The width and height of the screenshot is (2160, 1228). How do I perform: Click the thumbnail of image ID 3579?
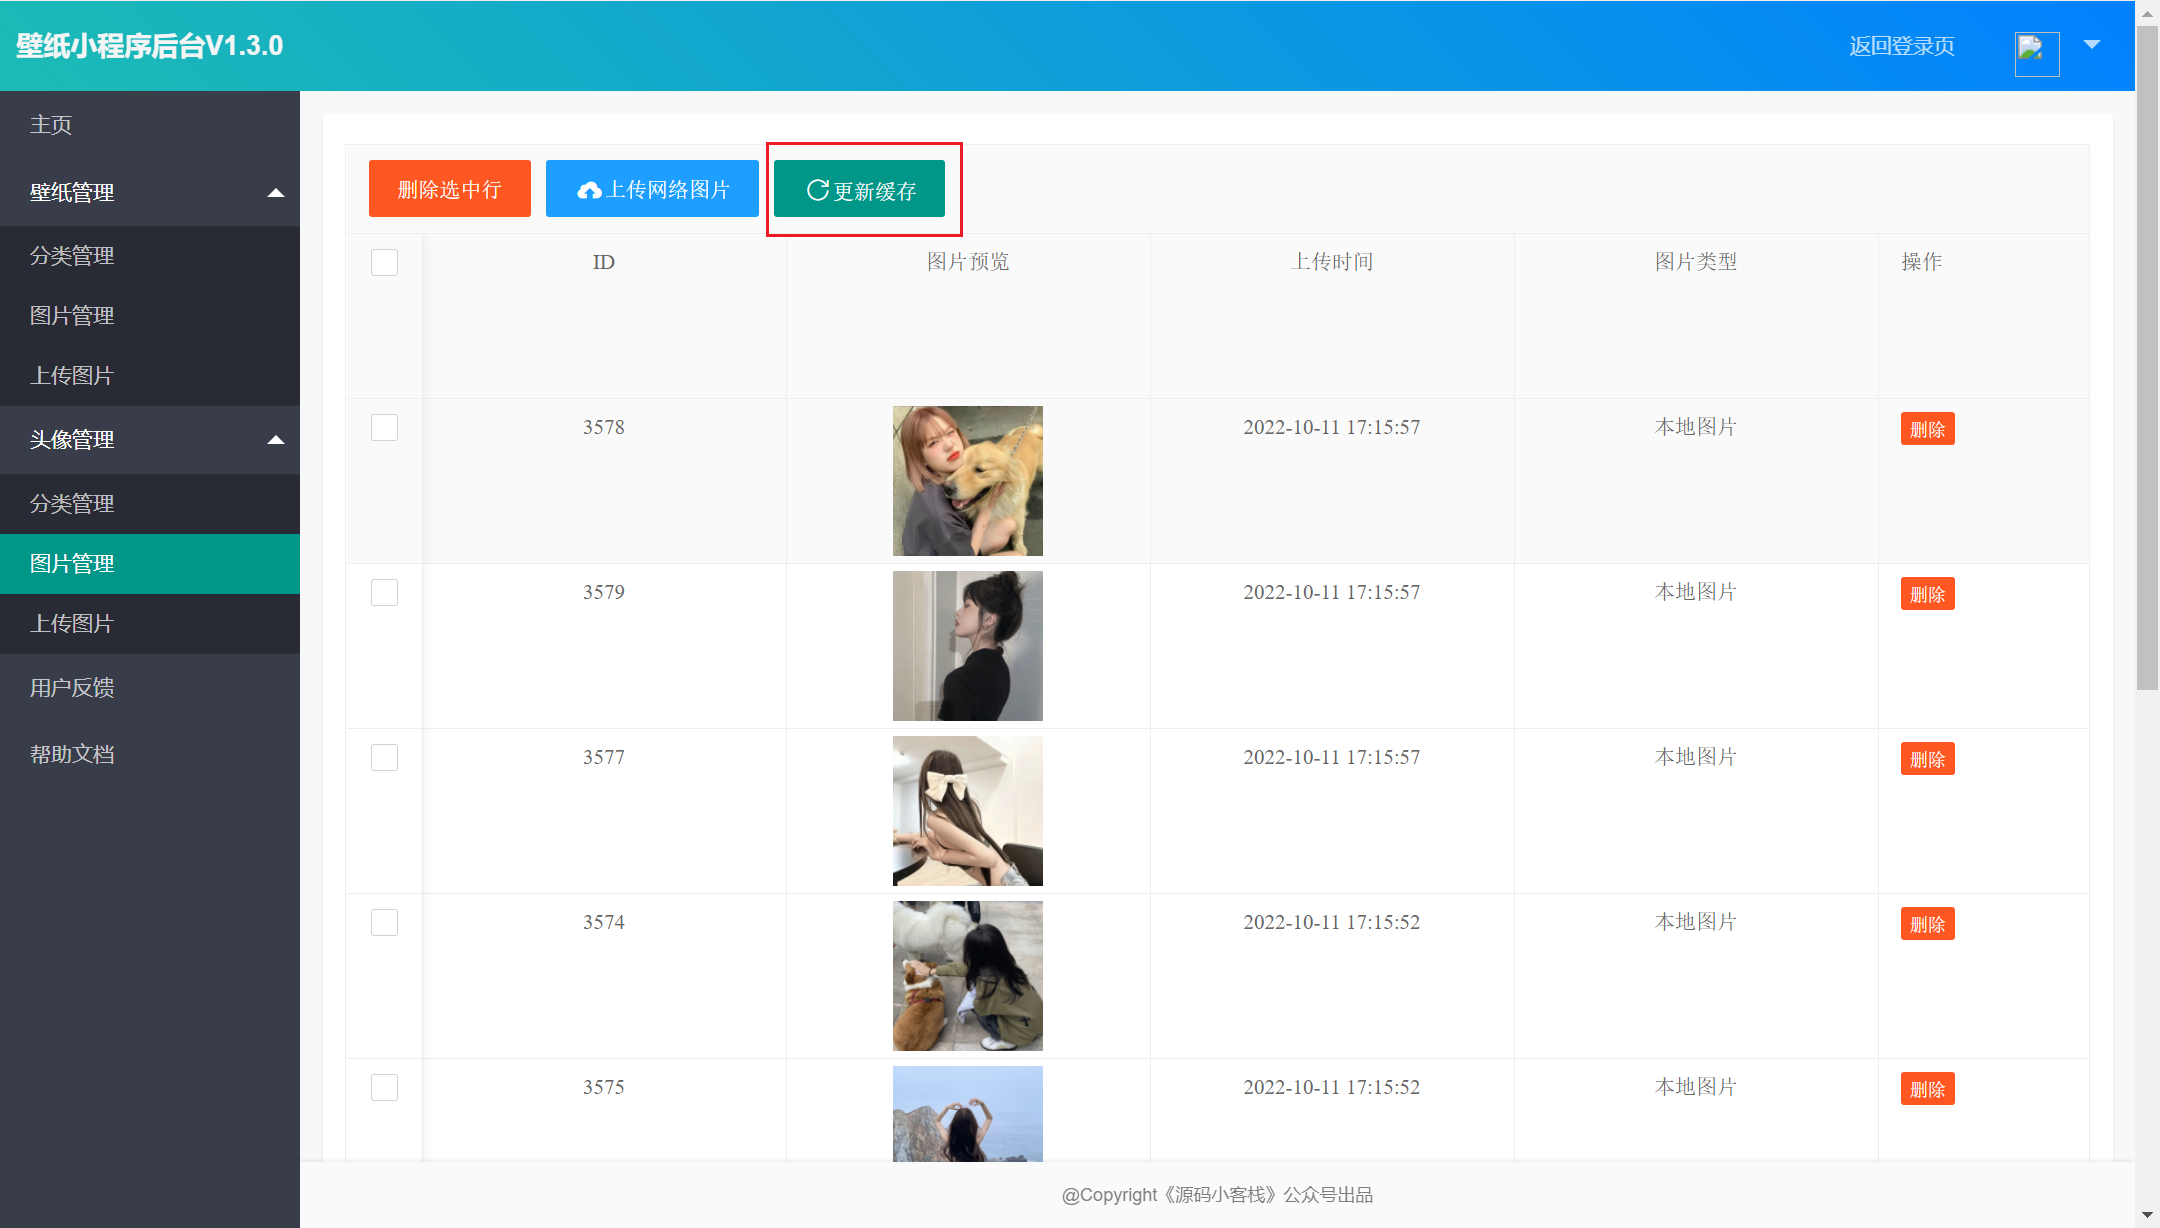click(x=966, y=645)
